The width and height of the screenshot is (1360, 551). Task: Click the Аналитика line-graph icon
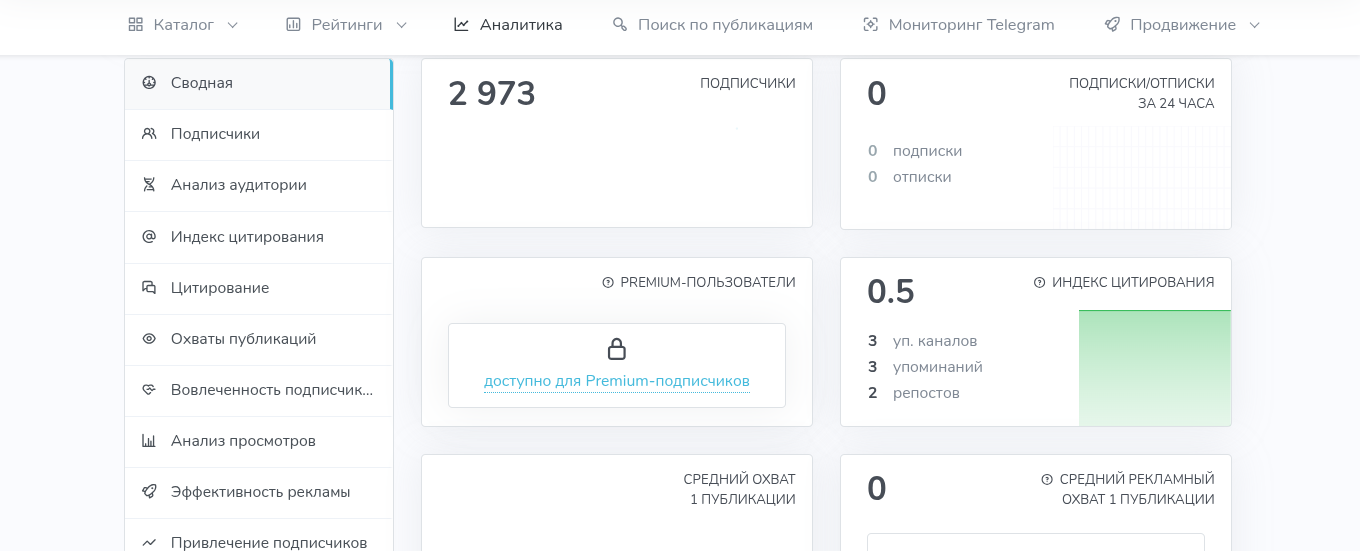tap(461, 25)
